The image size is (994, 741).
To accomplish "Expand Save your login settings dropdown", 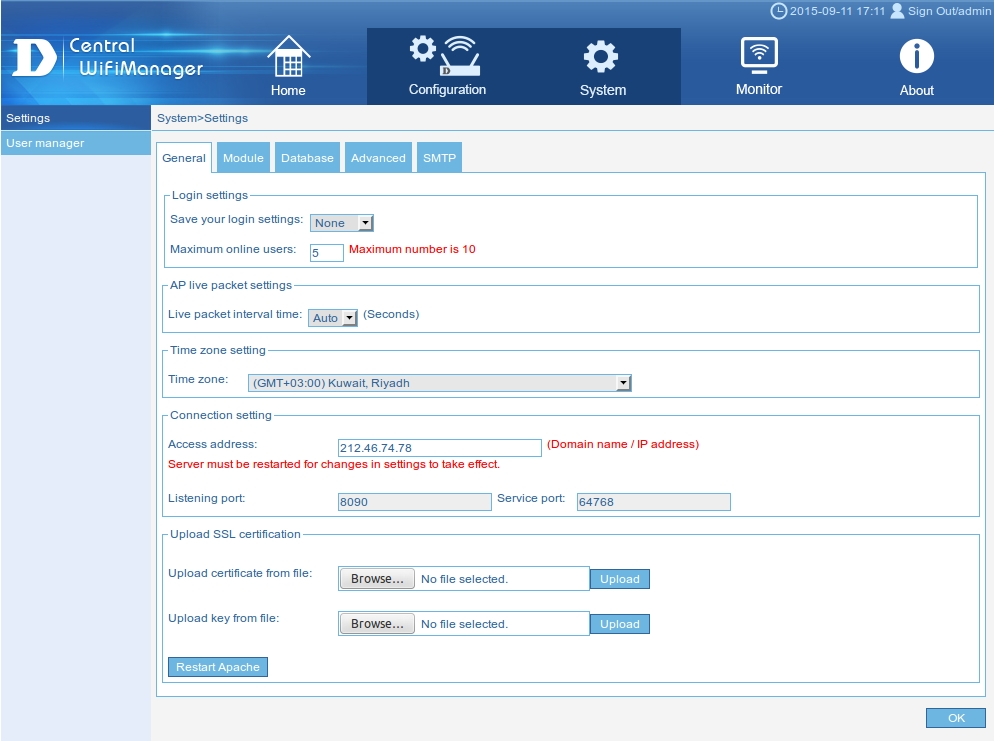I will pyautogui.click(x=341, y=223).
